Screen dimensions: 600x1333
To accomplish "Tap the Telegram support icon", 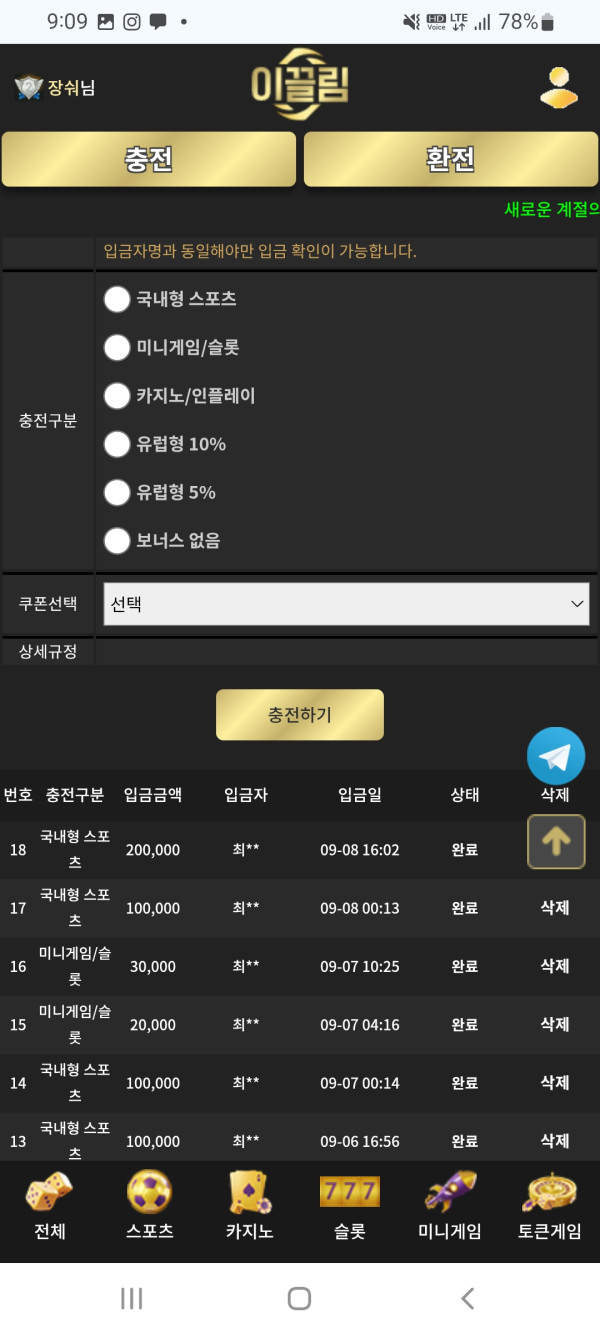I will [x=556, y=756].
